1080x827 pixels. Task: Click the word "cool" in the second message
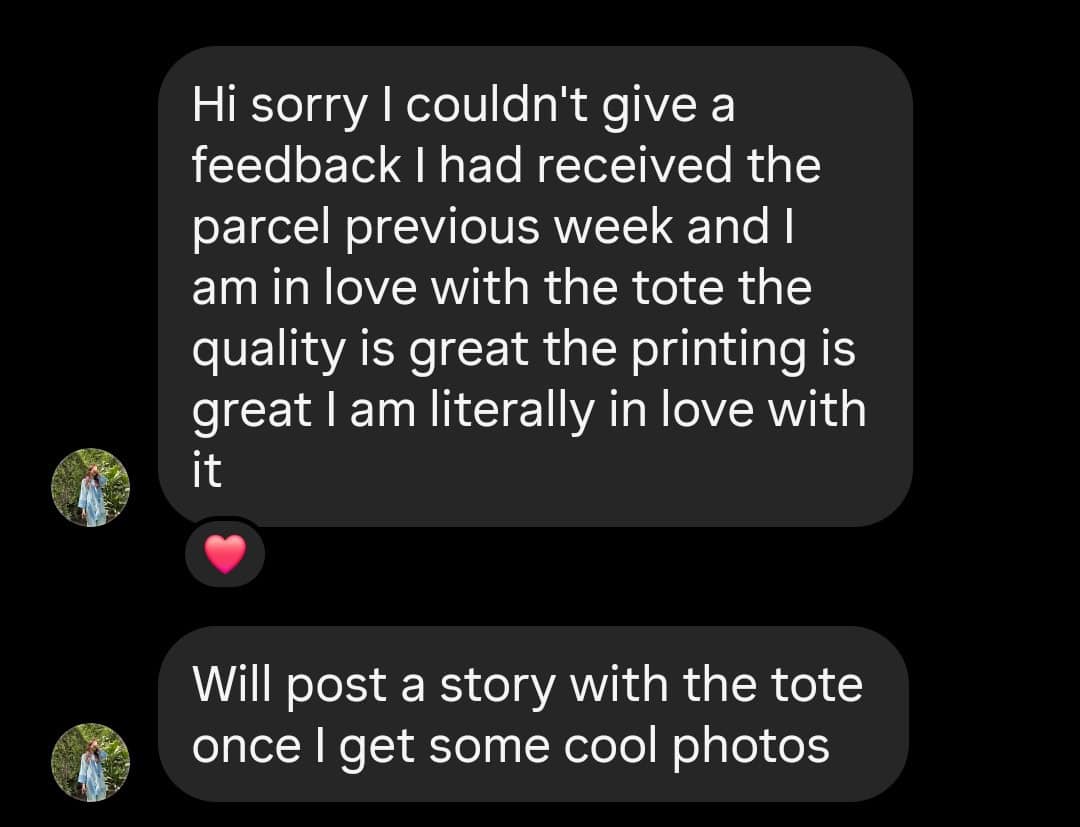pyautogui.click(x=612, y=745)
